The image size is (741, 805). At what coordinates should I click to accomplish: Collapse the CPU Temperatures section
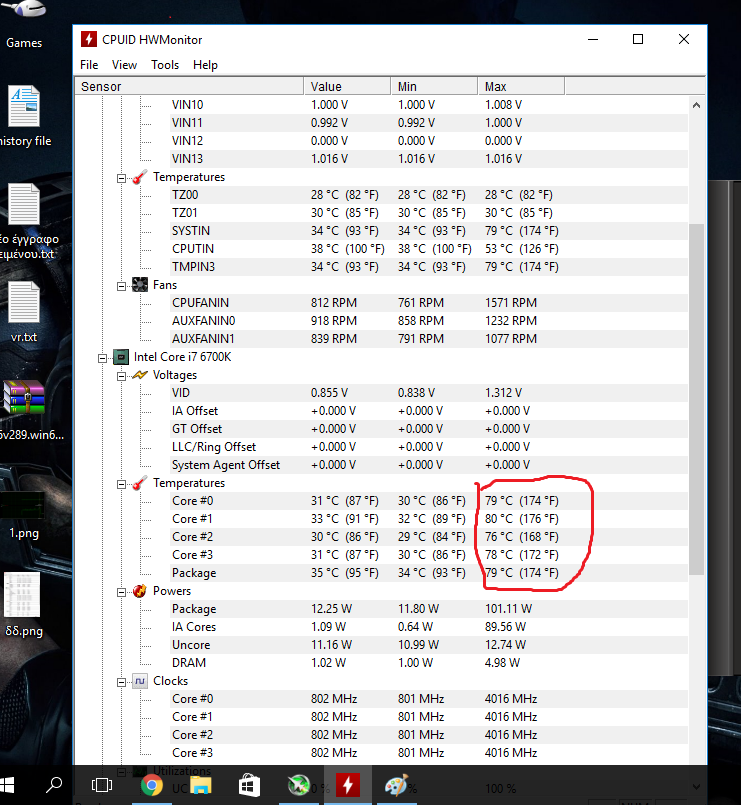pos(121,484)
